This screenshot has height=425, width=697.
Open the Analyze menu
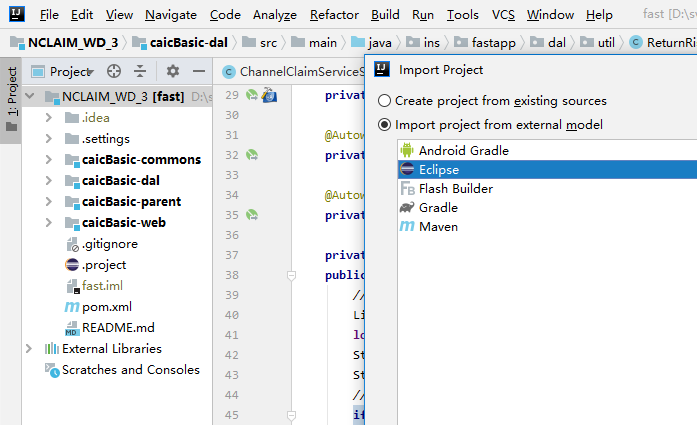(275, 15)
